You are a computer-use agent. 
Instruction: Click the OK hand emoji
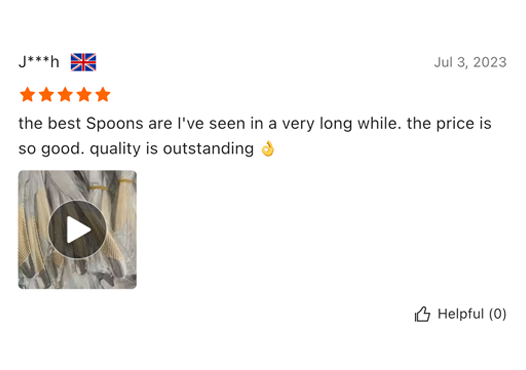click(268, 149)
